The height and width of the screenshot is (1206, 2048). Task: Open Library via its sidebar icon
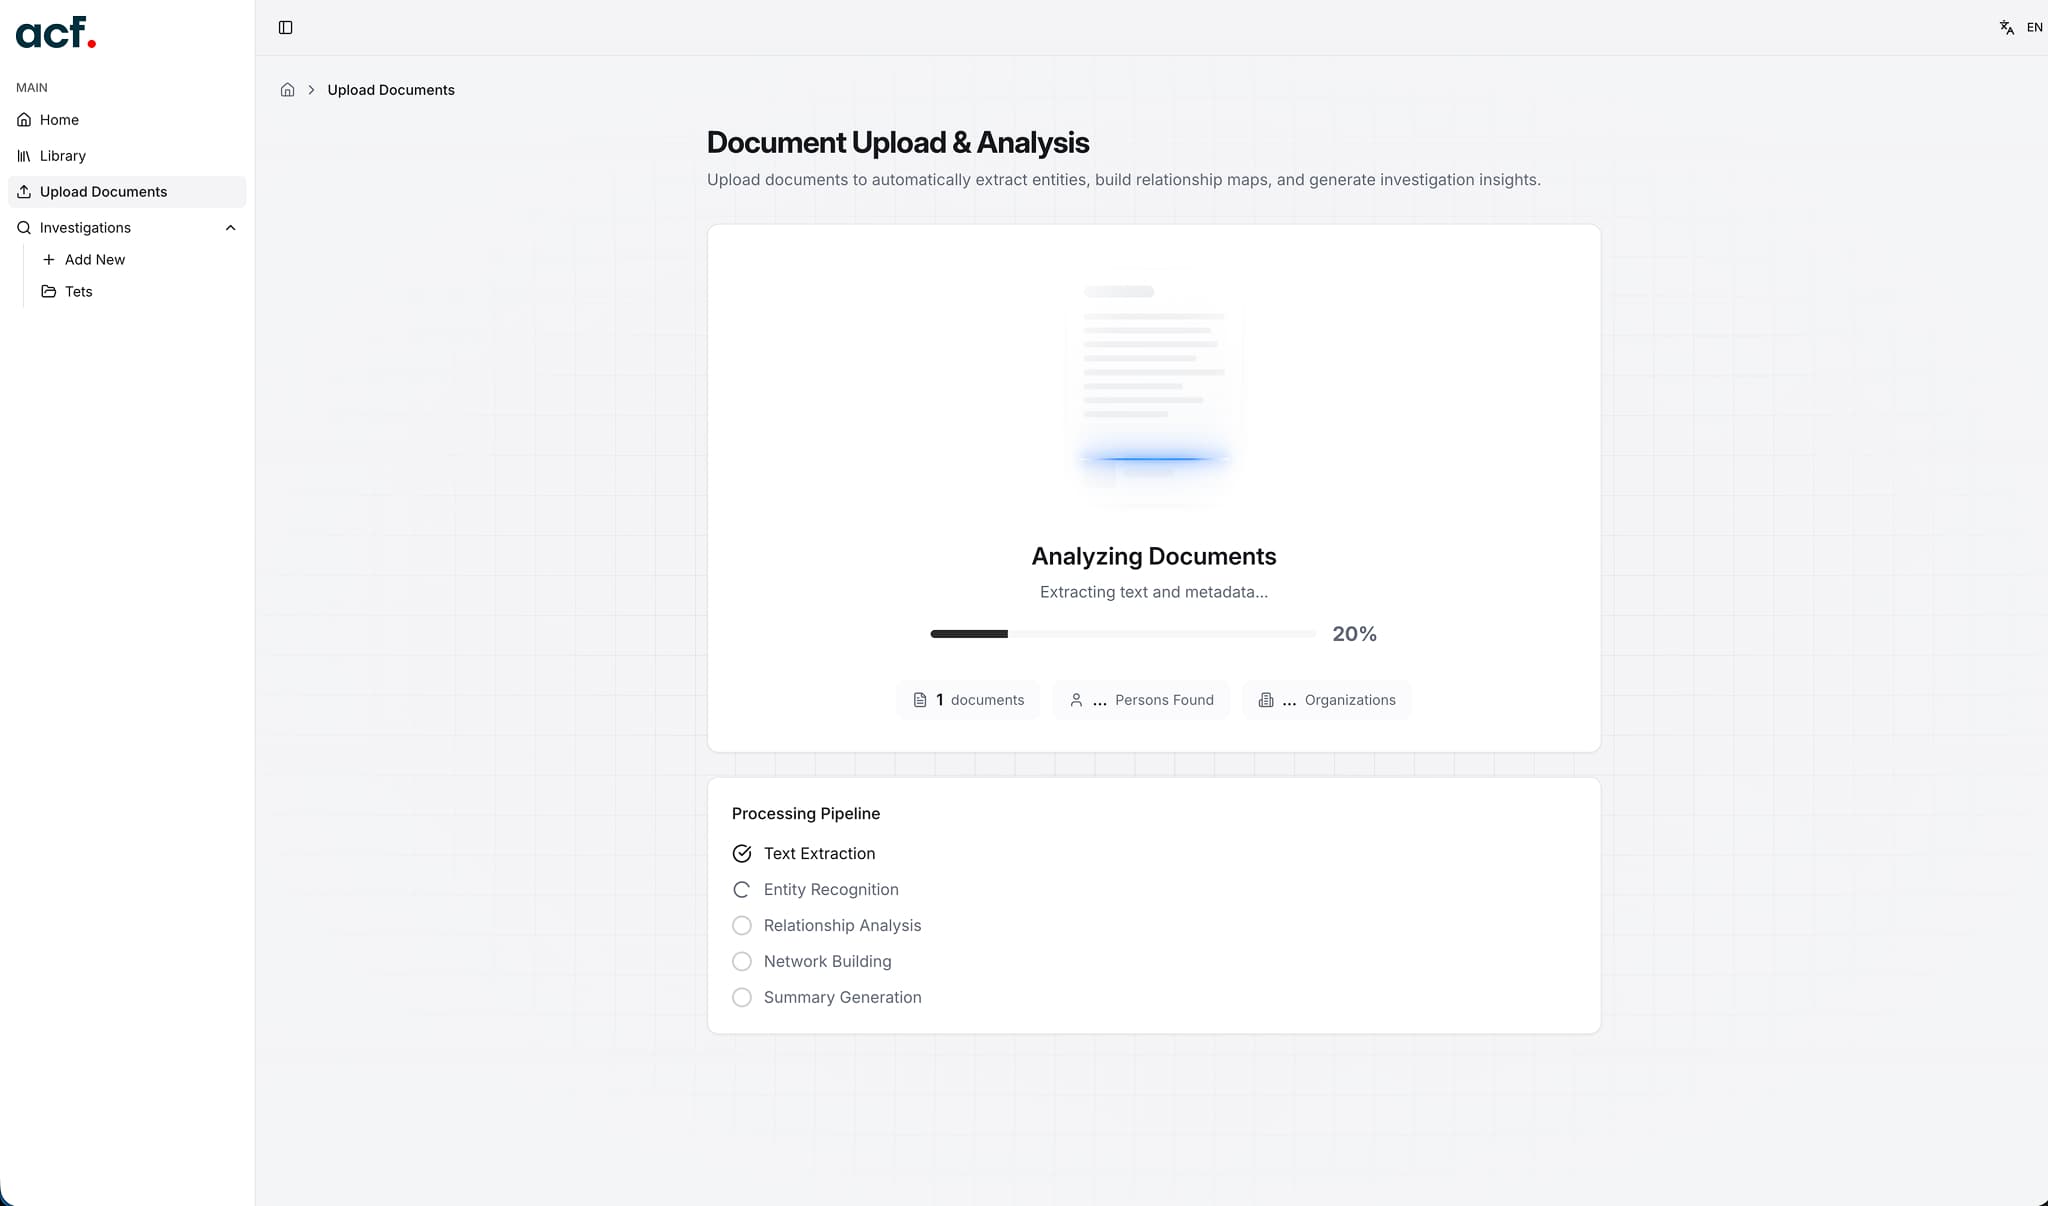(x=24, y=155)
